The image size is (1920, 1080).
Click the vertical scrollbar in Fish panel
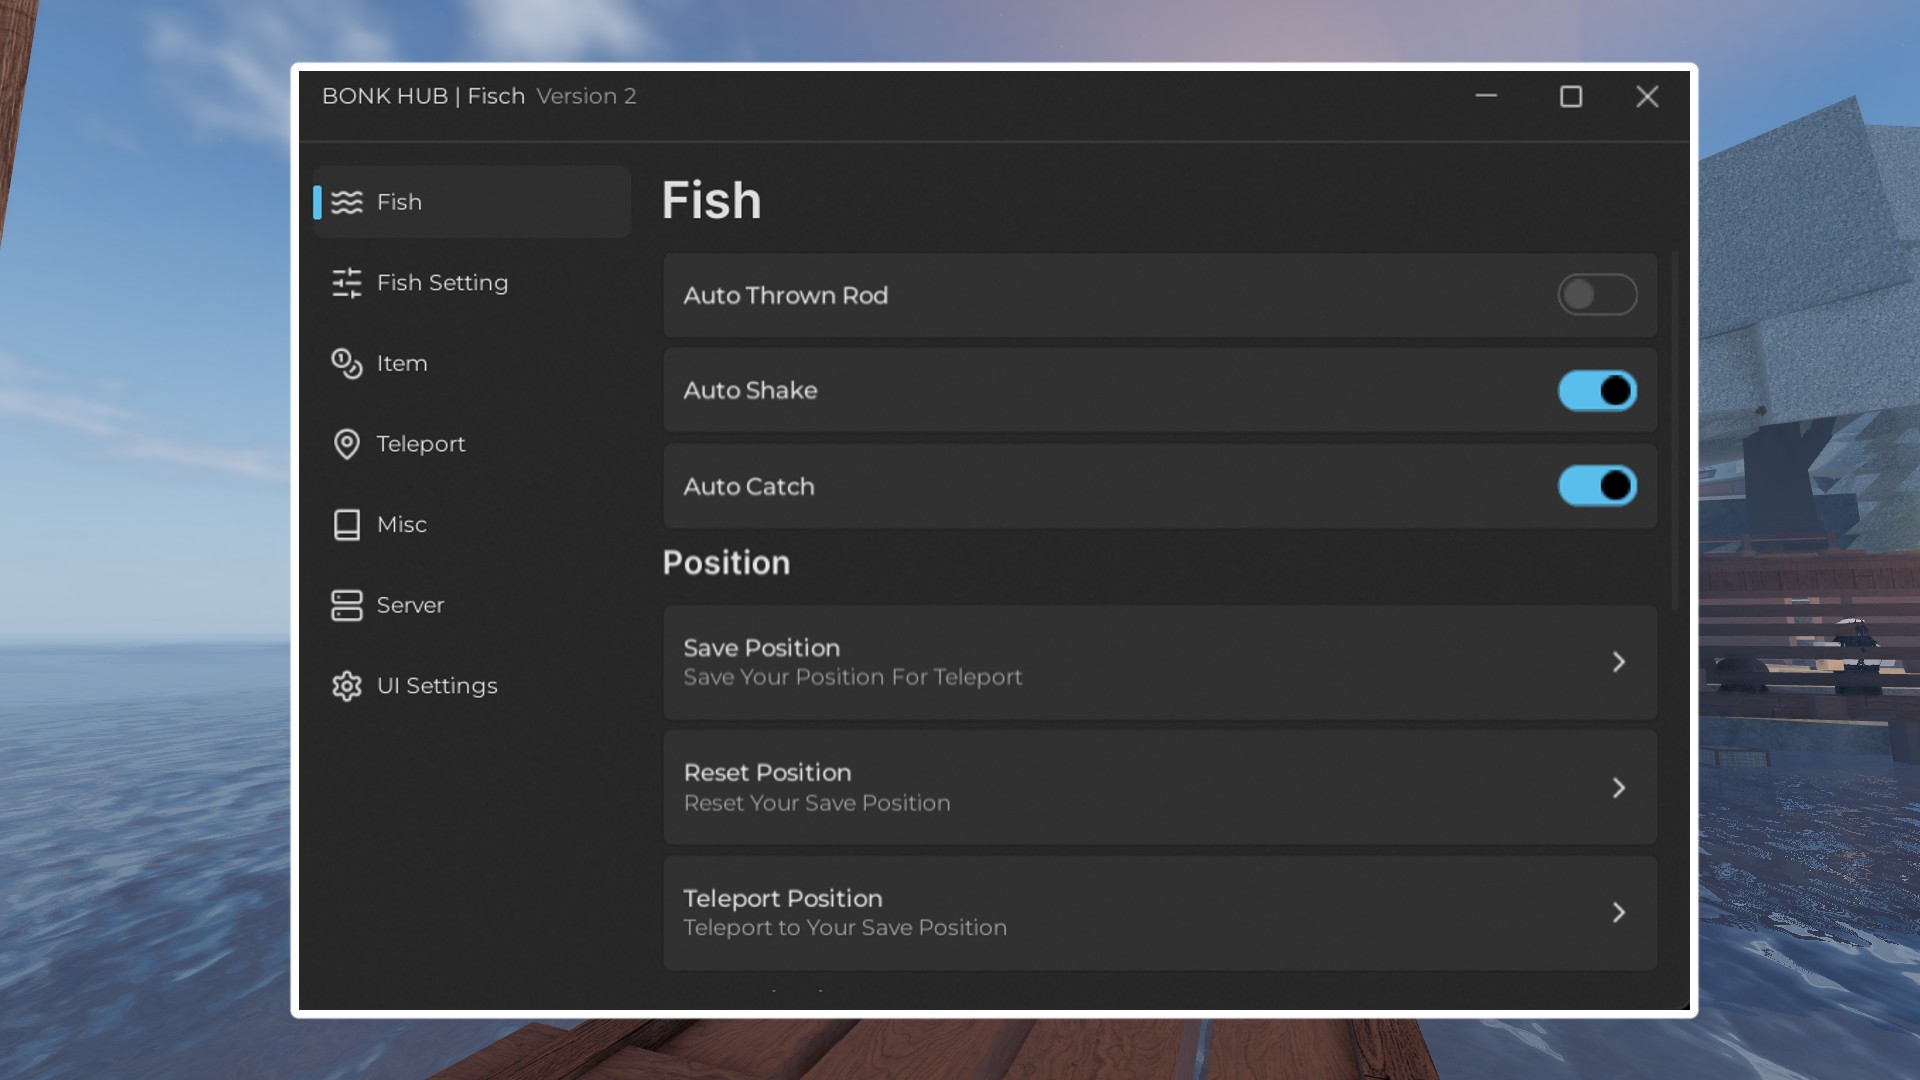1674,430
